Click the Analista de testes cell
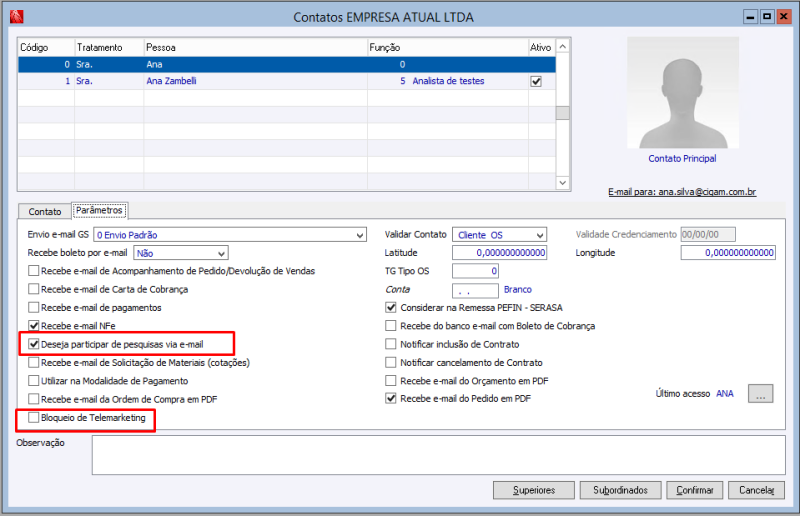Image resolution: width=800 pixels, height=516 pixels. [x=448, y=81]
